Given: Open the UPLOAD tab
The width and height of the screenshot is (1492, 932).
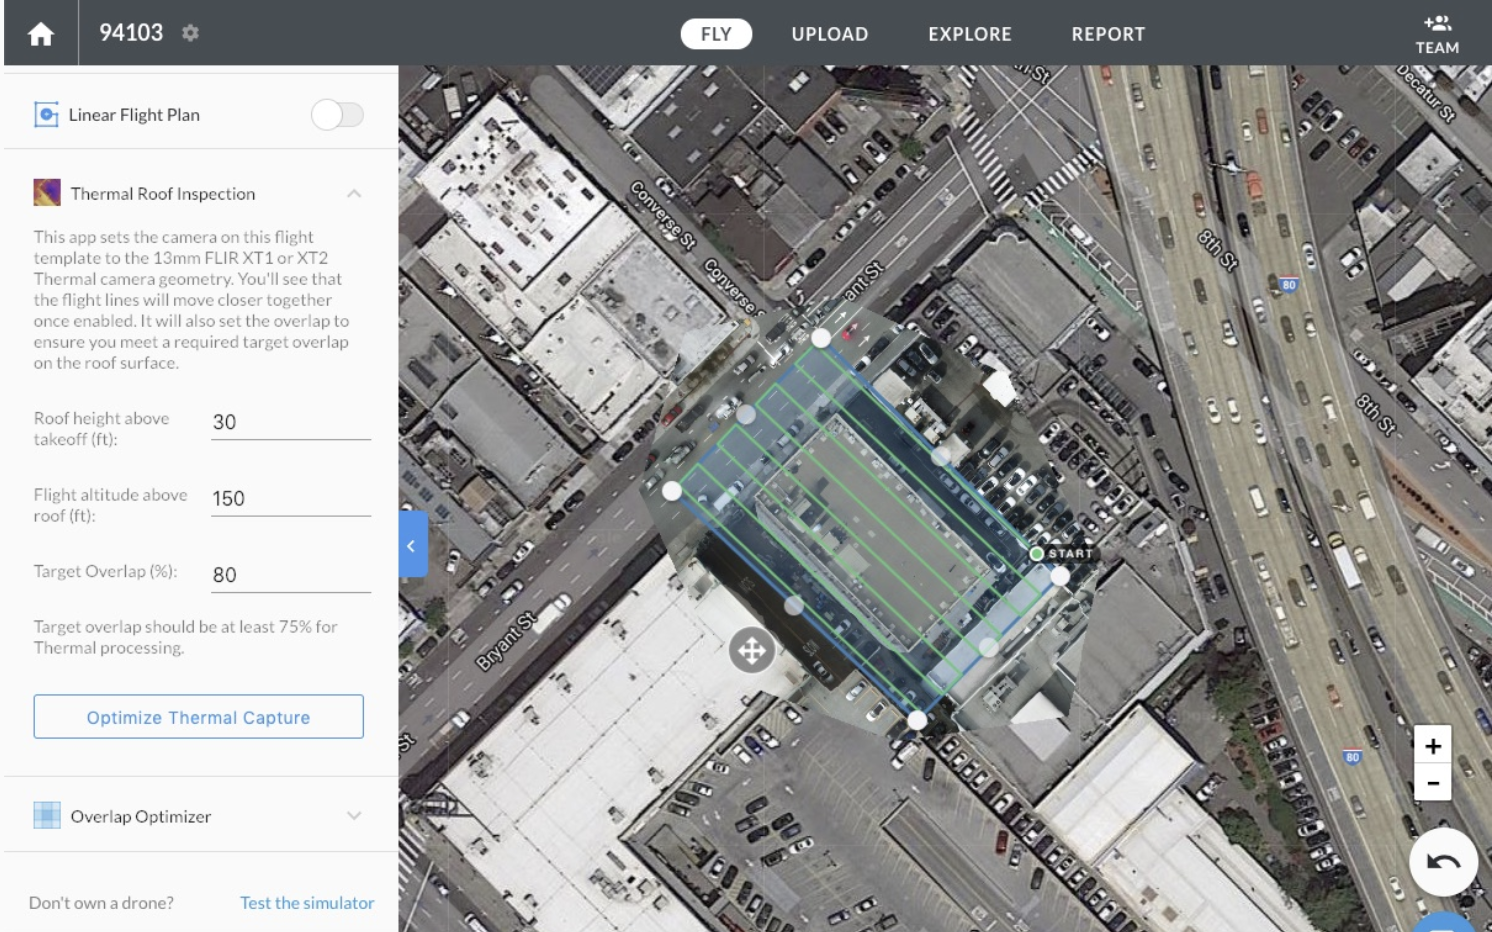Looking at the screenshot, I should click(x=830, y=34).
